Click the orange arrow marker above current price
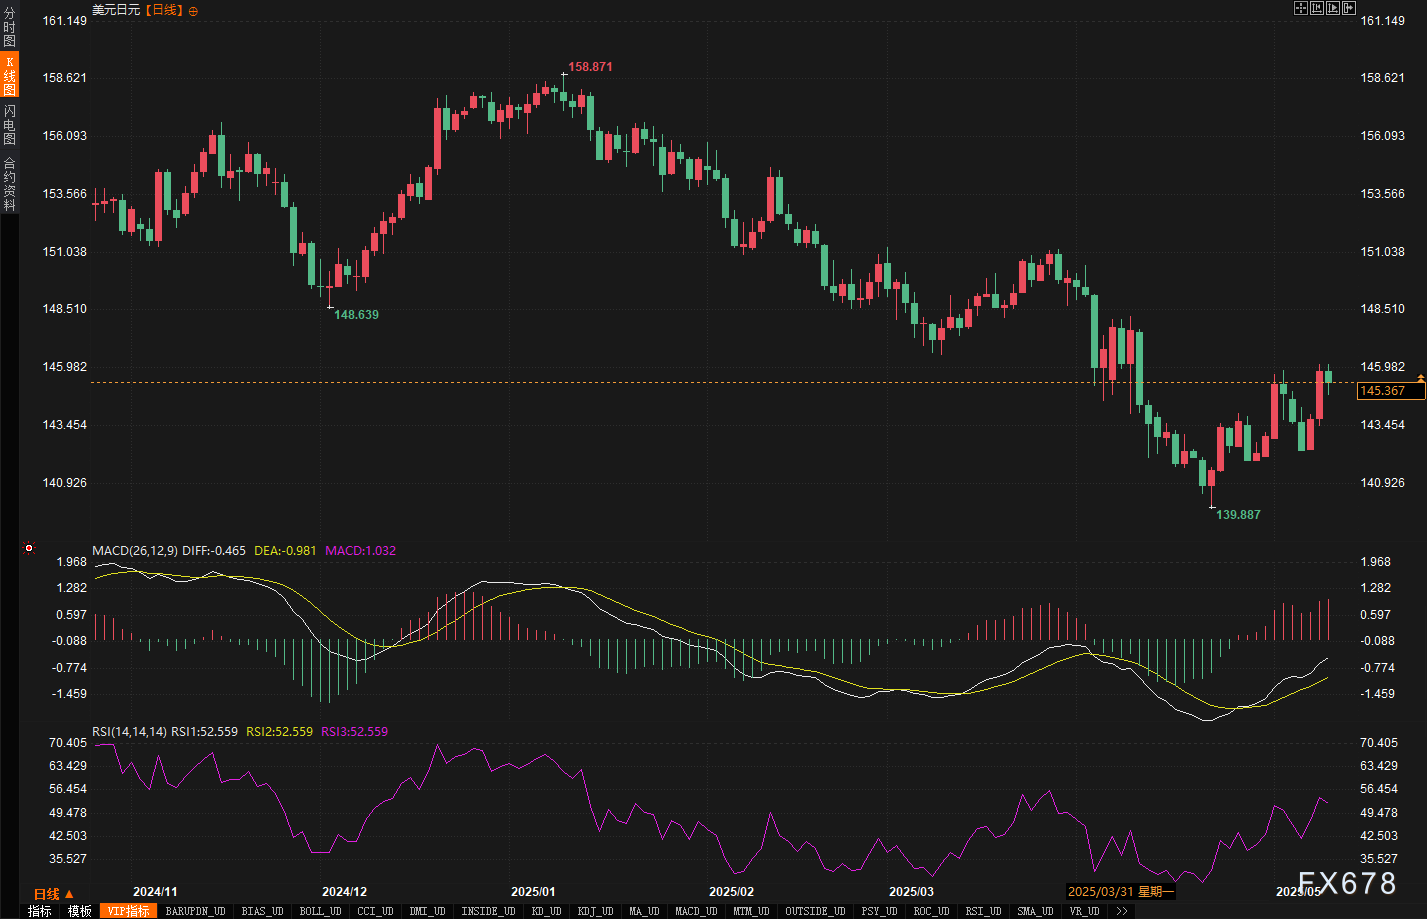Viewport: 1427px width, 919px height. pyautogui.click(x=1420, y=377)
